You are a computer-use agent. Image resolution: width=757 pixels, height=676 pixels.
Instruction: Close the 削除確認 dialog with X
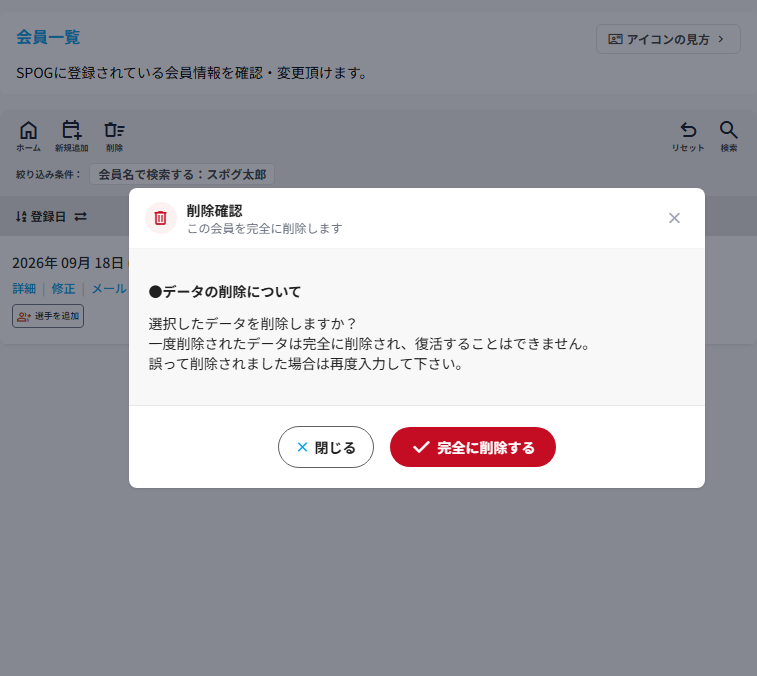pos(674,218)
